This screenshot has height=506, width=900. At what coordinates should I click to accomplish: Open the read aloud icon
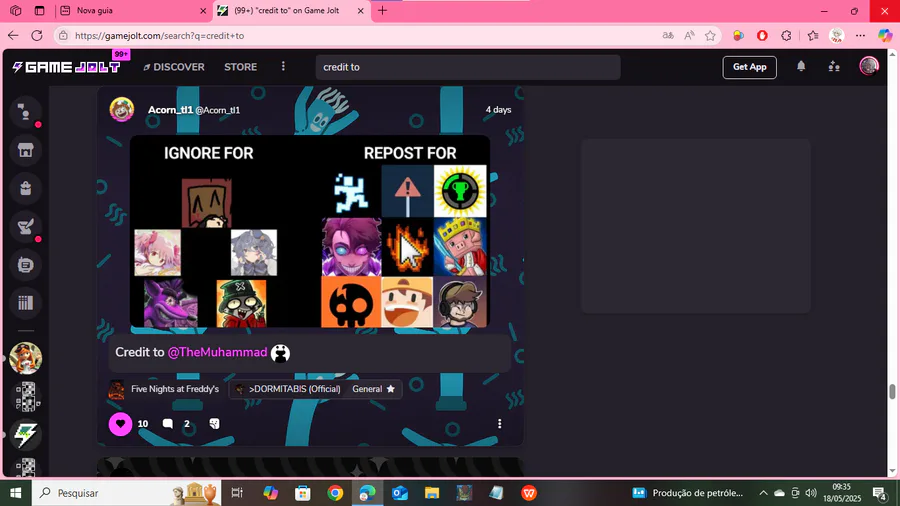[689, 36]
